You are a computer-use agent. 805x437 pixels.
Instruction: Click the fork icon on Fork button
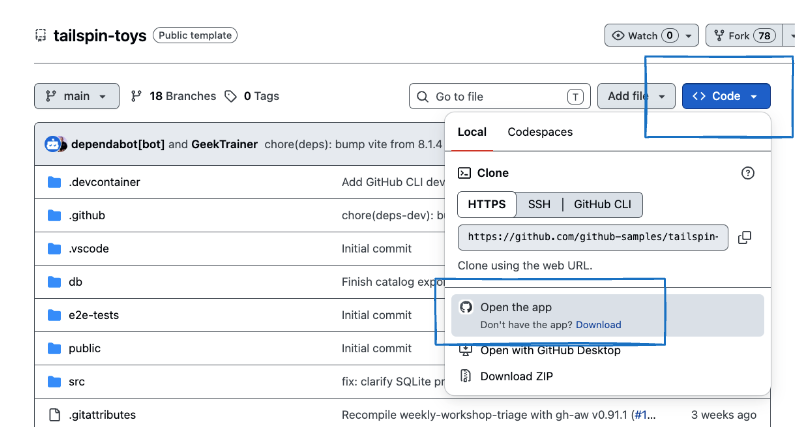click(x=719, y=35)
